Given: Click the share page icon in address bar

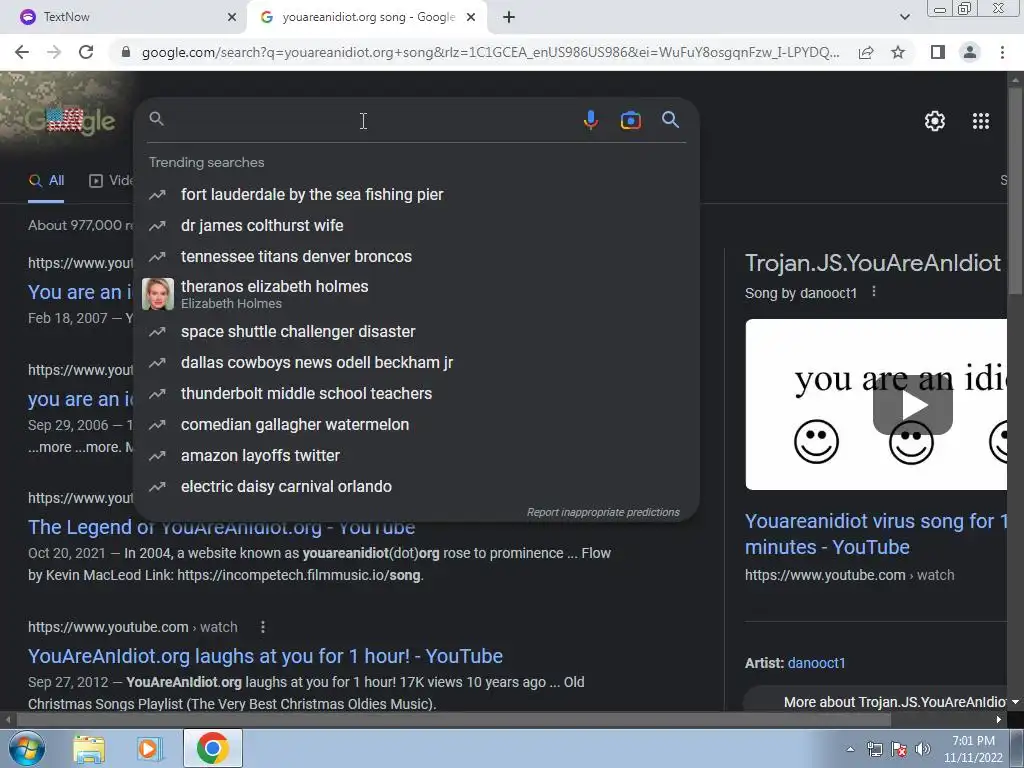Looking at the screenshot, I should pos(866,52).
